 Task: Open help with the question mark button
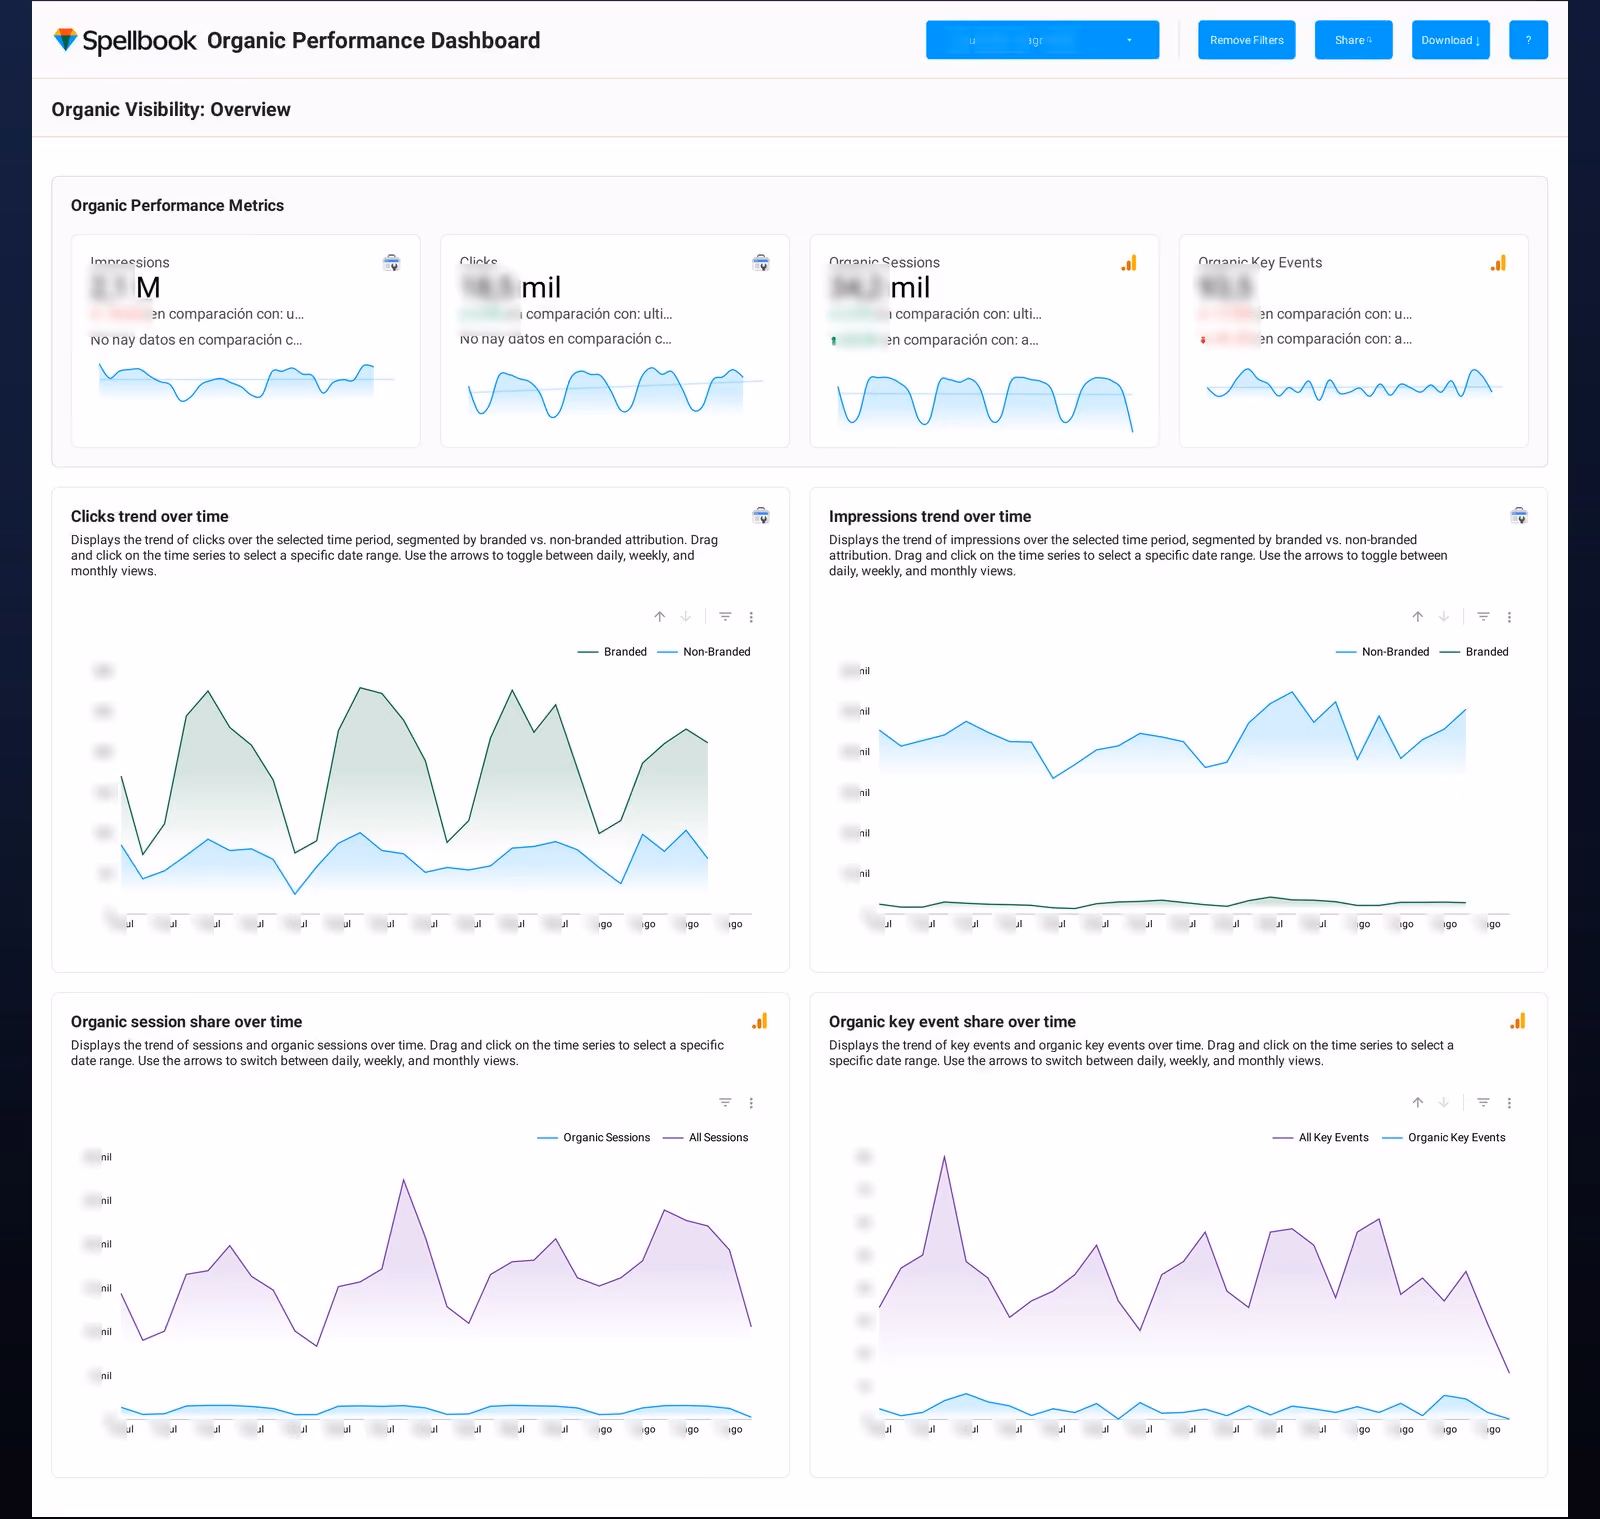(1528, 40)
